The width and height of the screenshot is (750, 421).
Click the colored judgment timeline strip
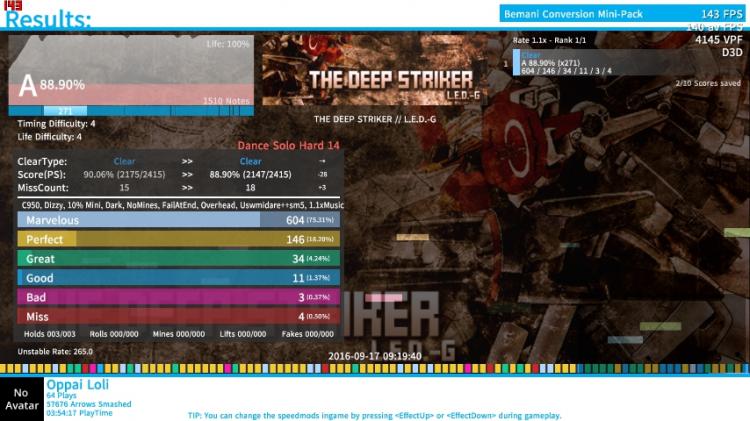(375, 368)
